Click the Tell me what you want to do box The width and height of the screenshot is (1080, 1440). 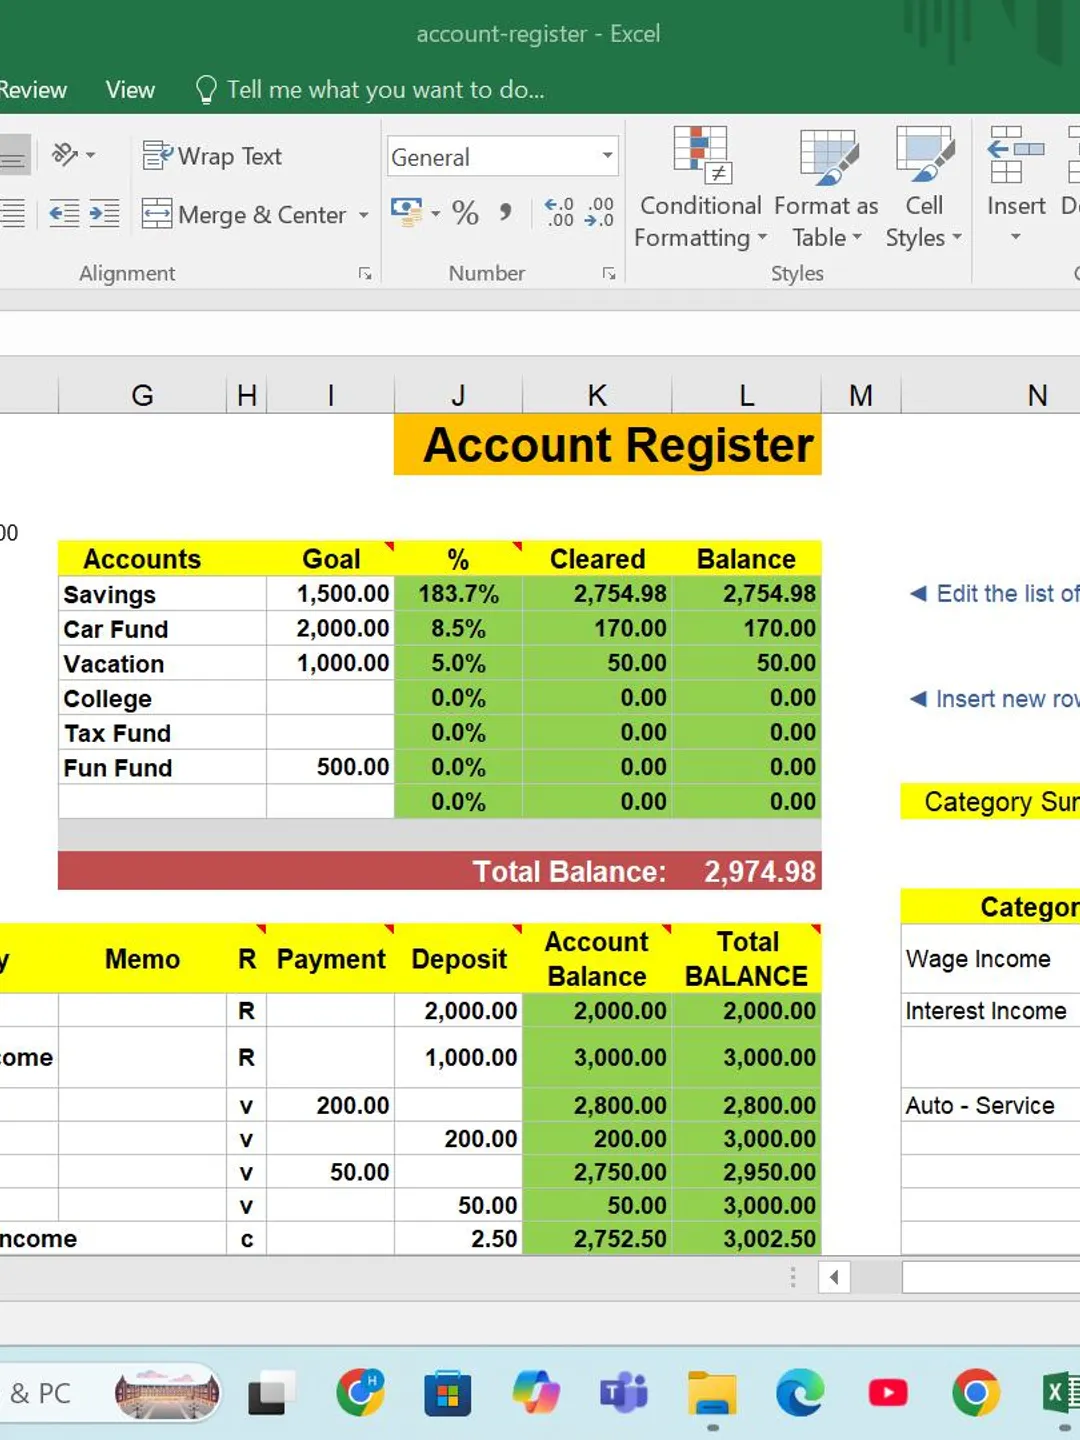(370, 90)
